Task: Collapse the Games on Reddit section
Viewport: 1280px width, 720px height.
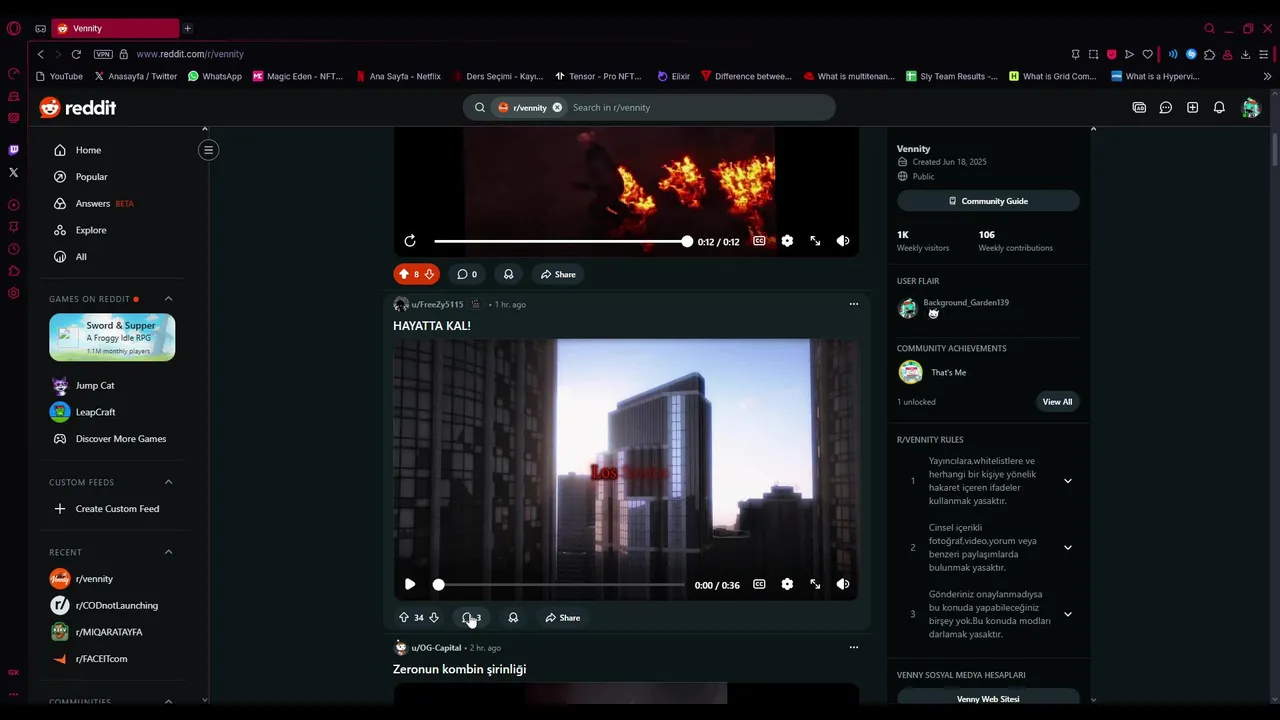Action: [168, 299]
